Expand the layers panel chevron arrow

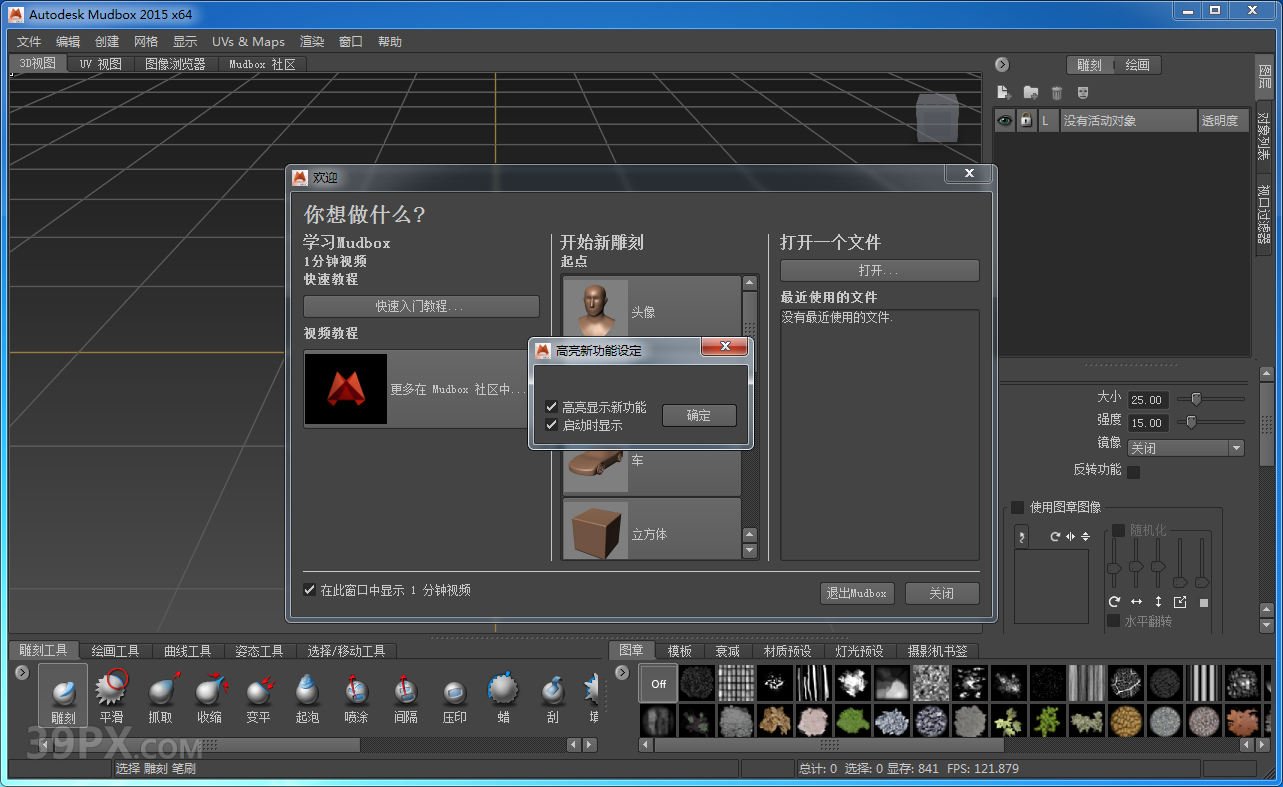tap(1001, 64)
